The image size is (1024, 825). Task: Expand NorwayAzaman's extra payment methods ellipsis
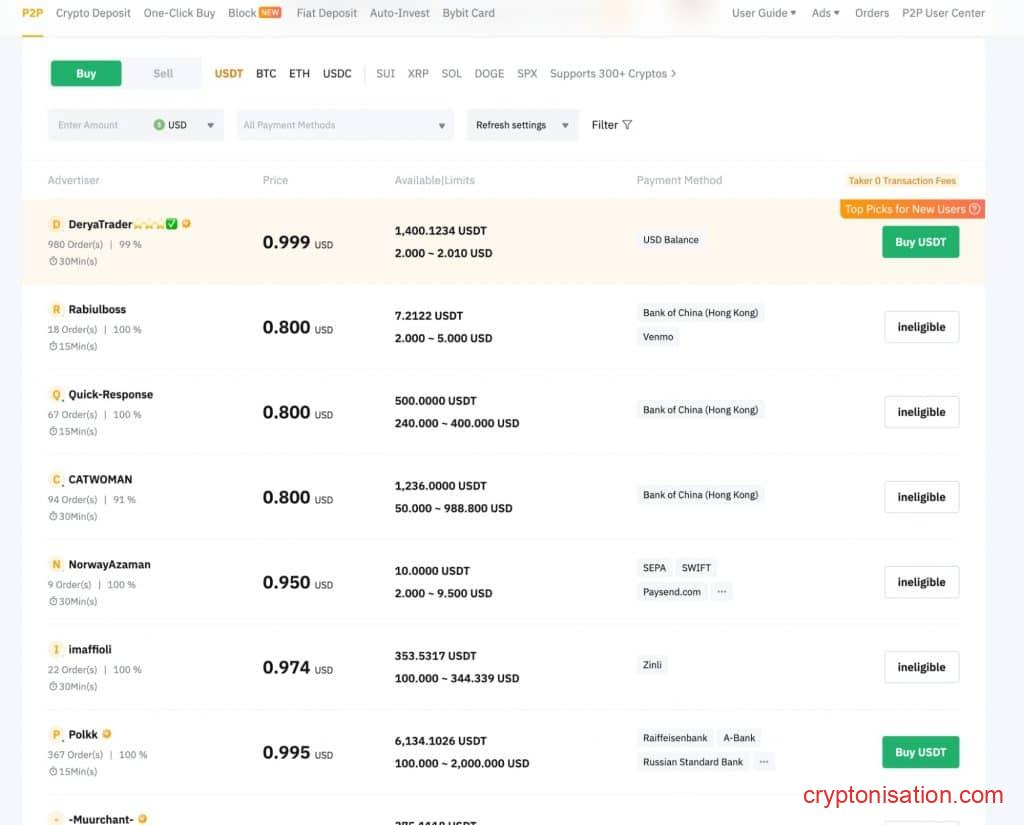[x=721, y=591]
